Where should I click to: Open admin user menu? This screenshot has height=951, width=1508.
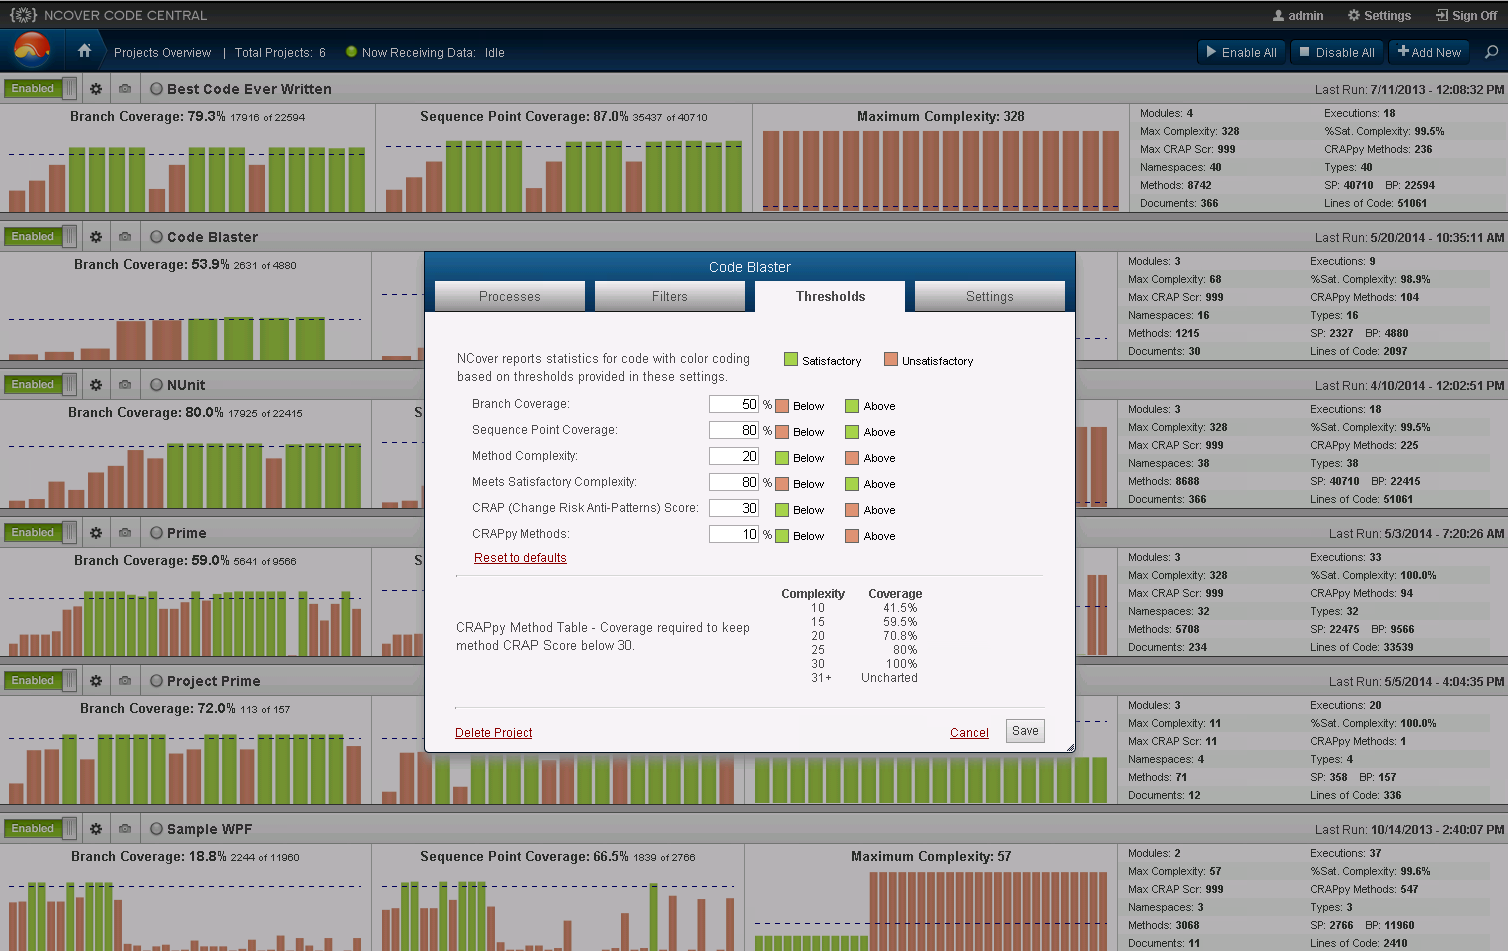(x=1298, y=16)
